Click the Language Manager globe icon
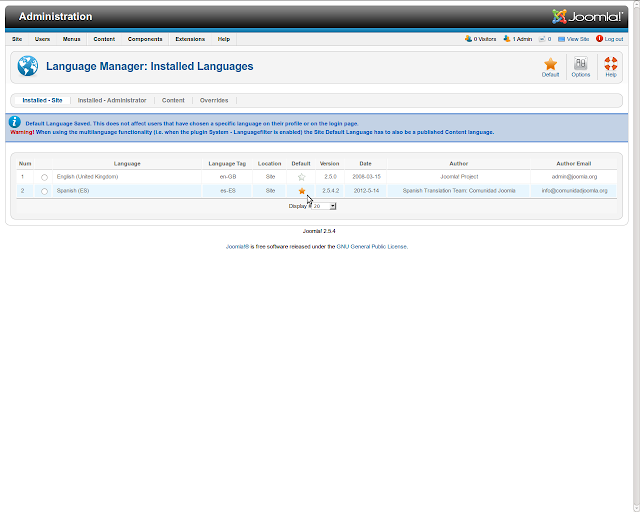The width and height of the screenshot is (640, 512). pyautogui.click(x=28, y=66)
